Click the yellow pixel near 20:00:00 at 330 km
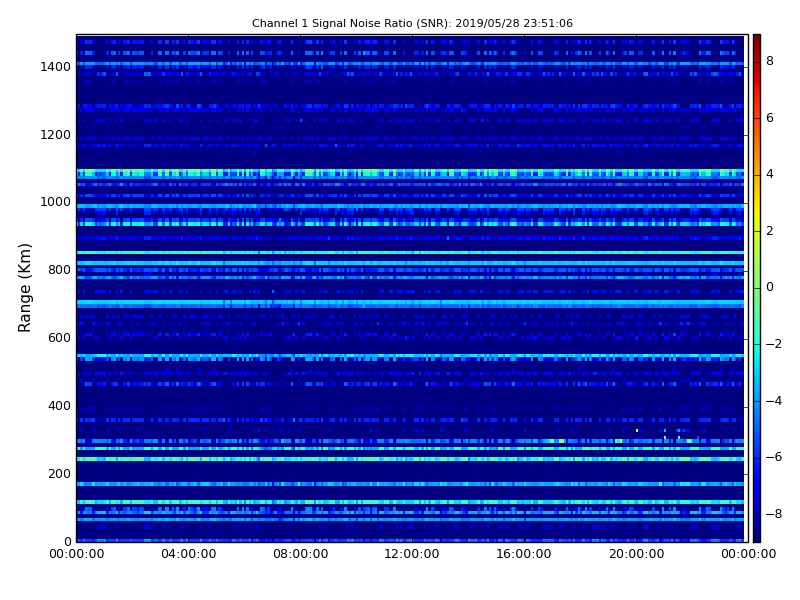The width and height of the screenshot is (800, 600). click(637, 431)
